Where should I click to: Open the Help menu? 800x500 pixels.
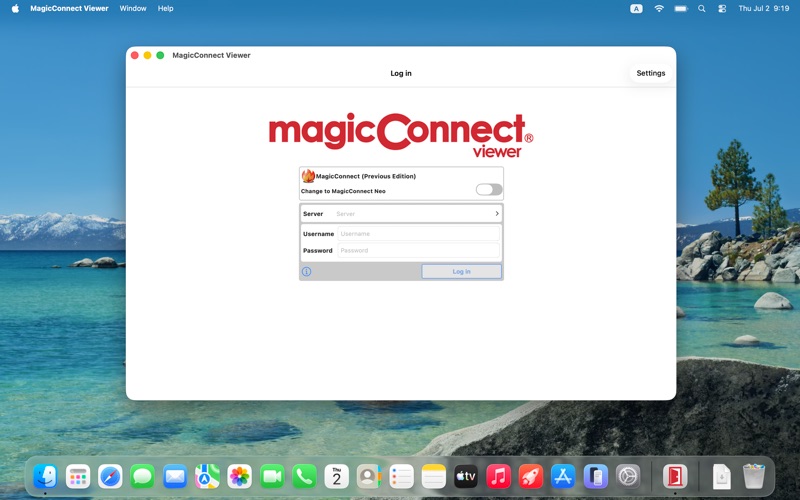point(165,8)
